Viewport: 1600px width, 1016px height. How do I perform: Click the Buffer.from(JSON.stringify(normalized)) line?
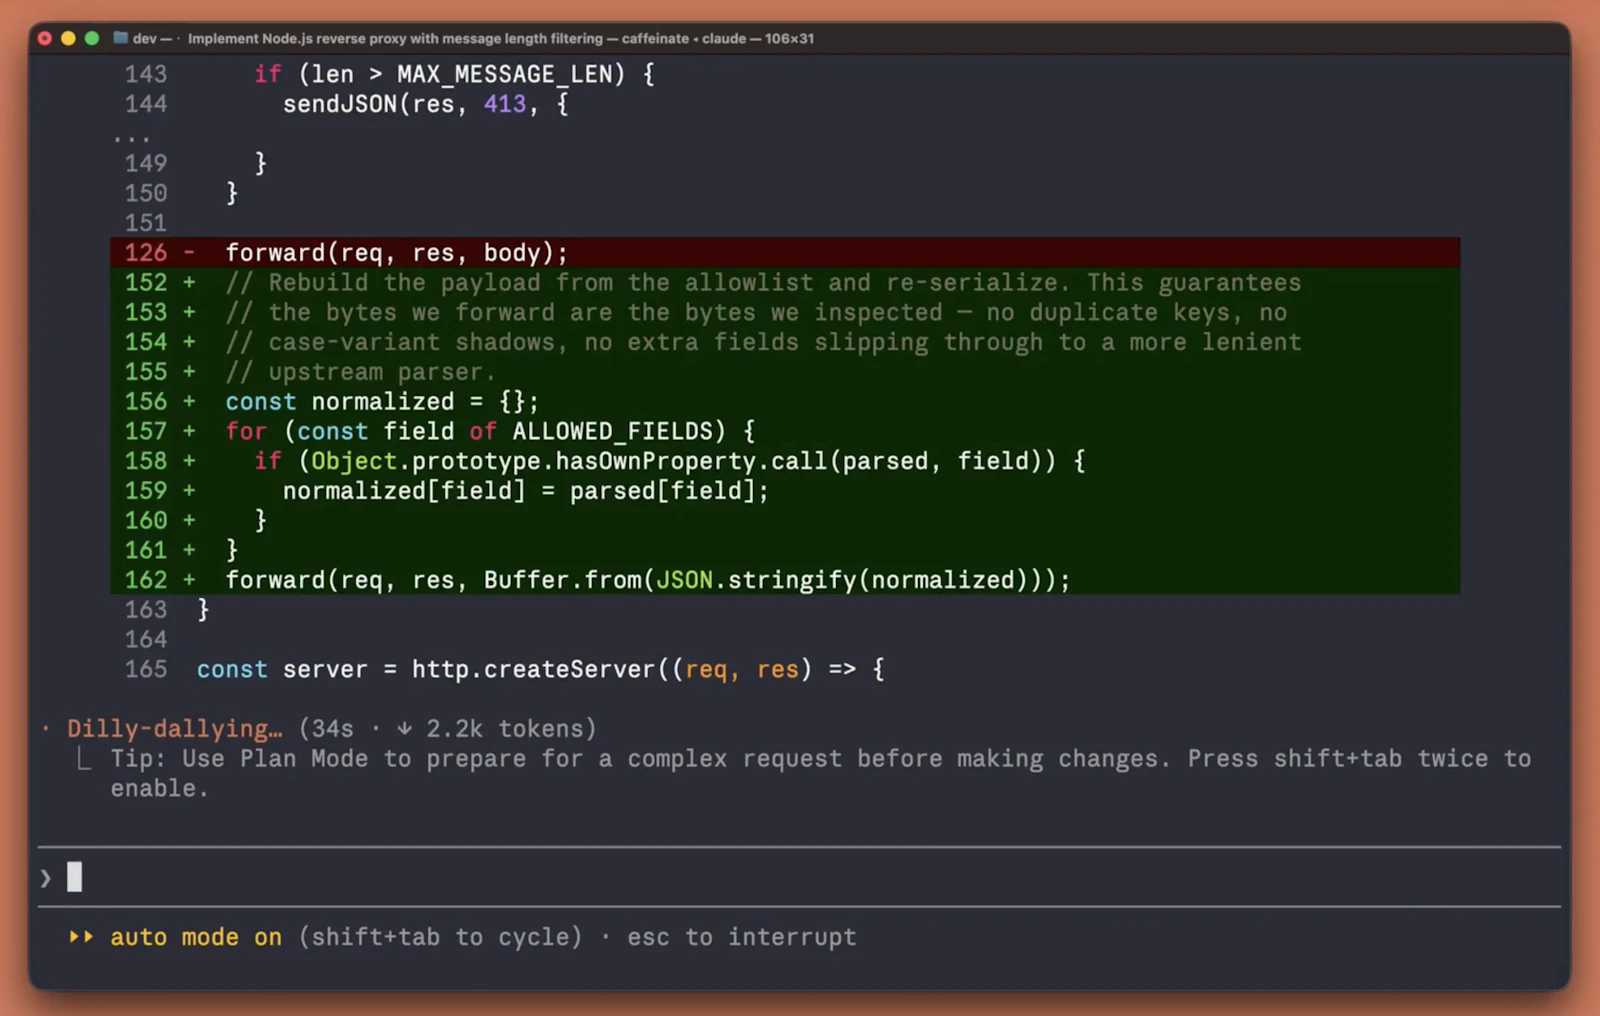pyautogui.click(x=648, y=580)
